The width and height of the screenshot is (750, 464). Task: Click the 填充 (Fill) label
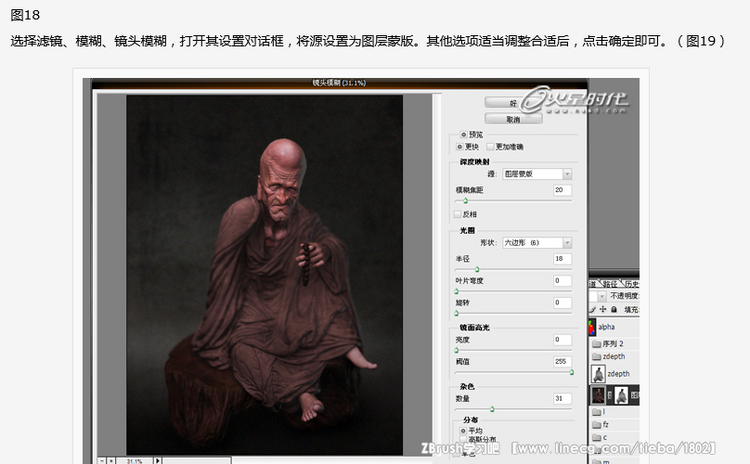tap(631, 309)
